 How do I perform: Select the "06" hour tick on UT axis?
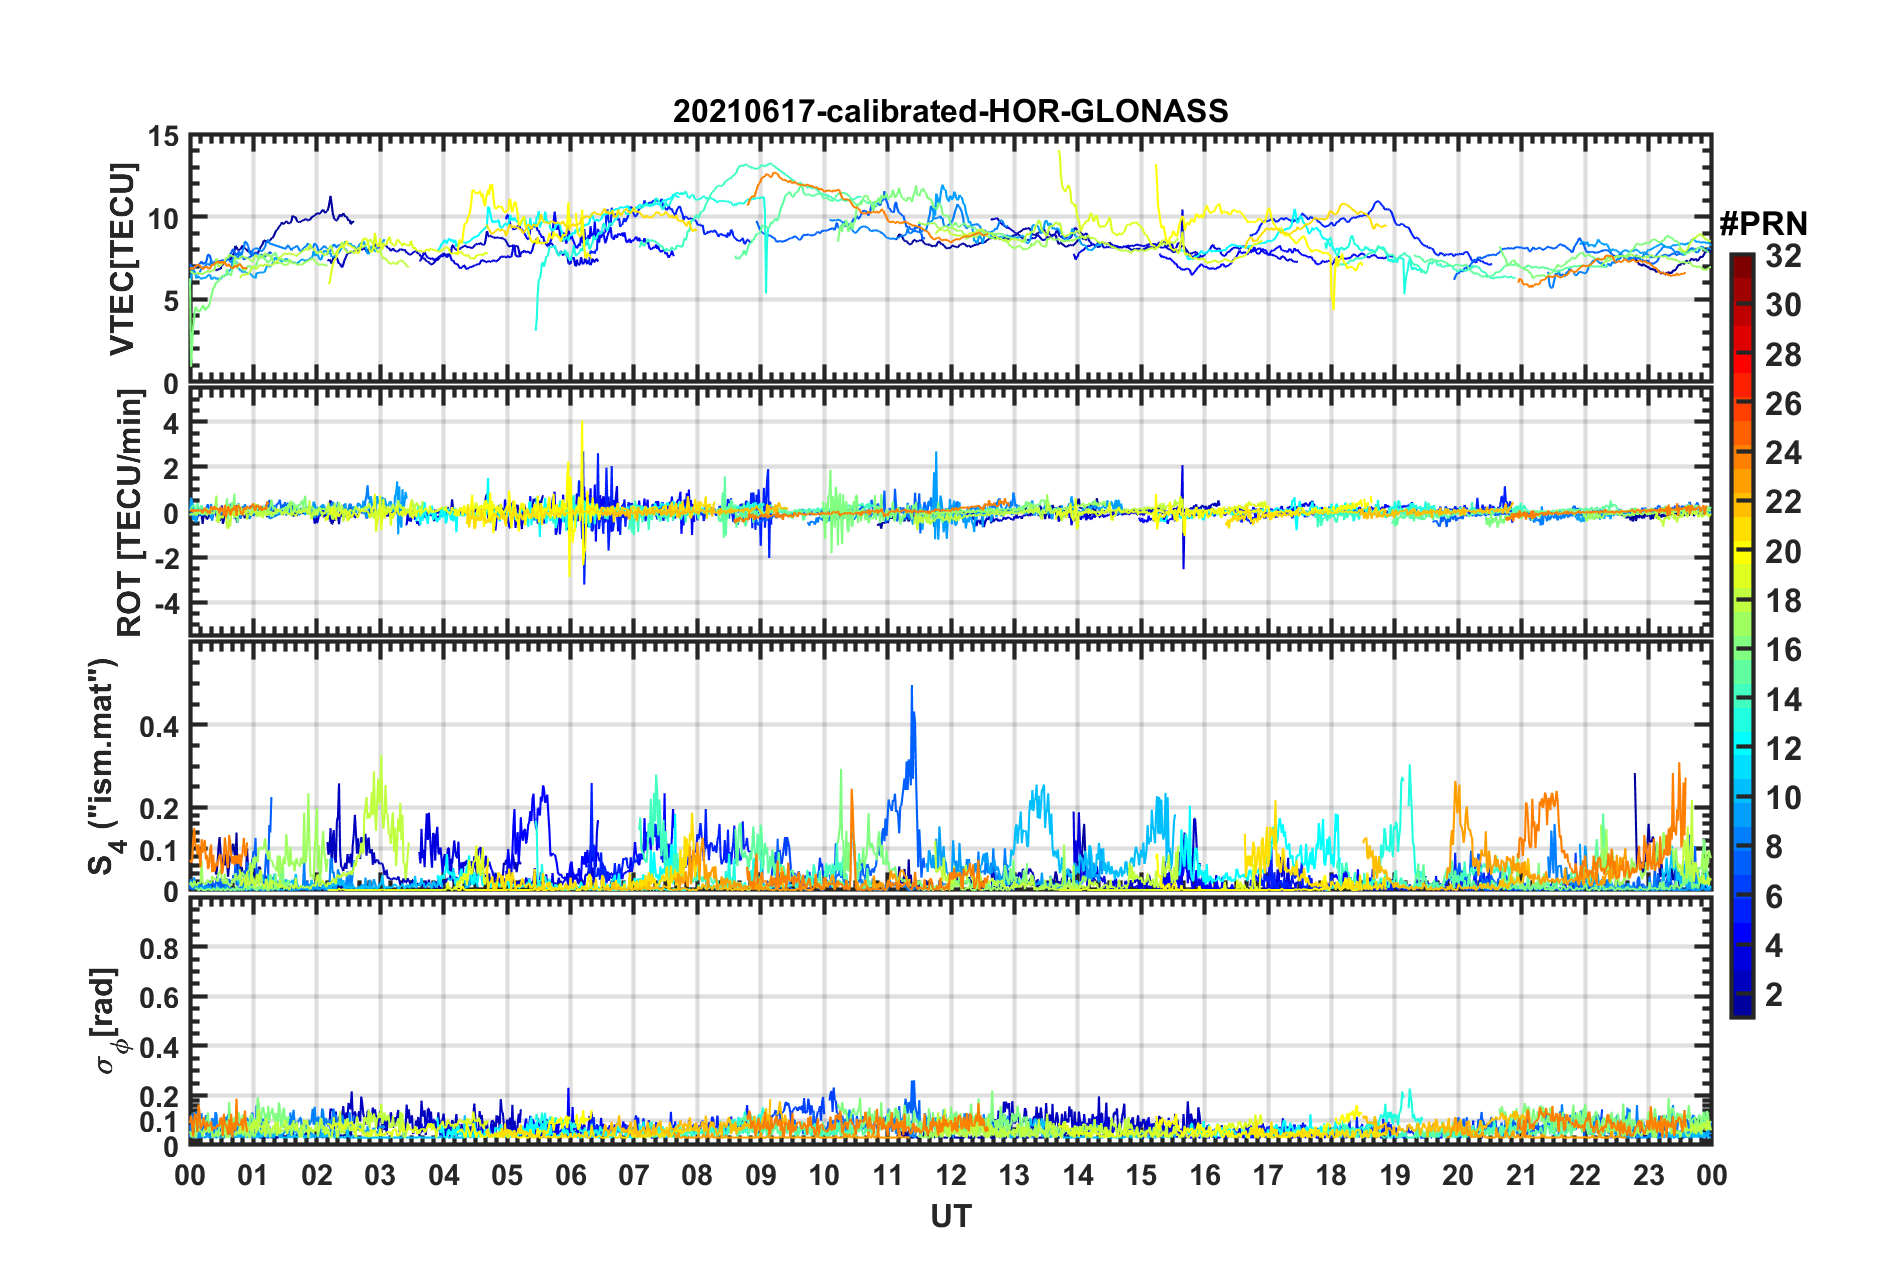pos(570,1175)
